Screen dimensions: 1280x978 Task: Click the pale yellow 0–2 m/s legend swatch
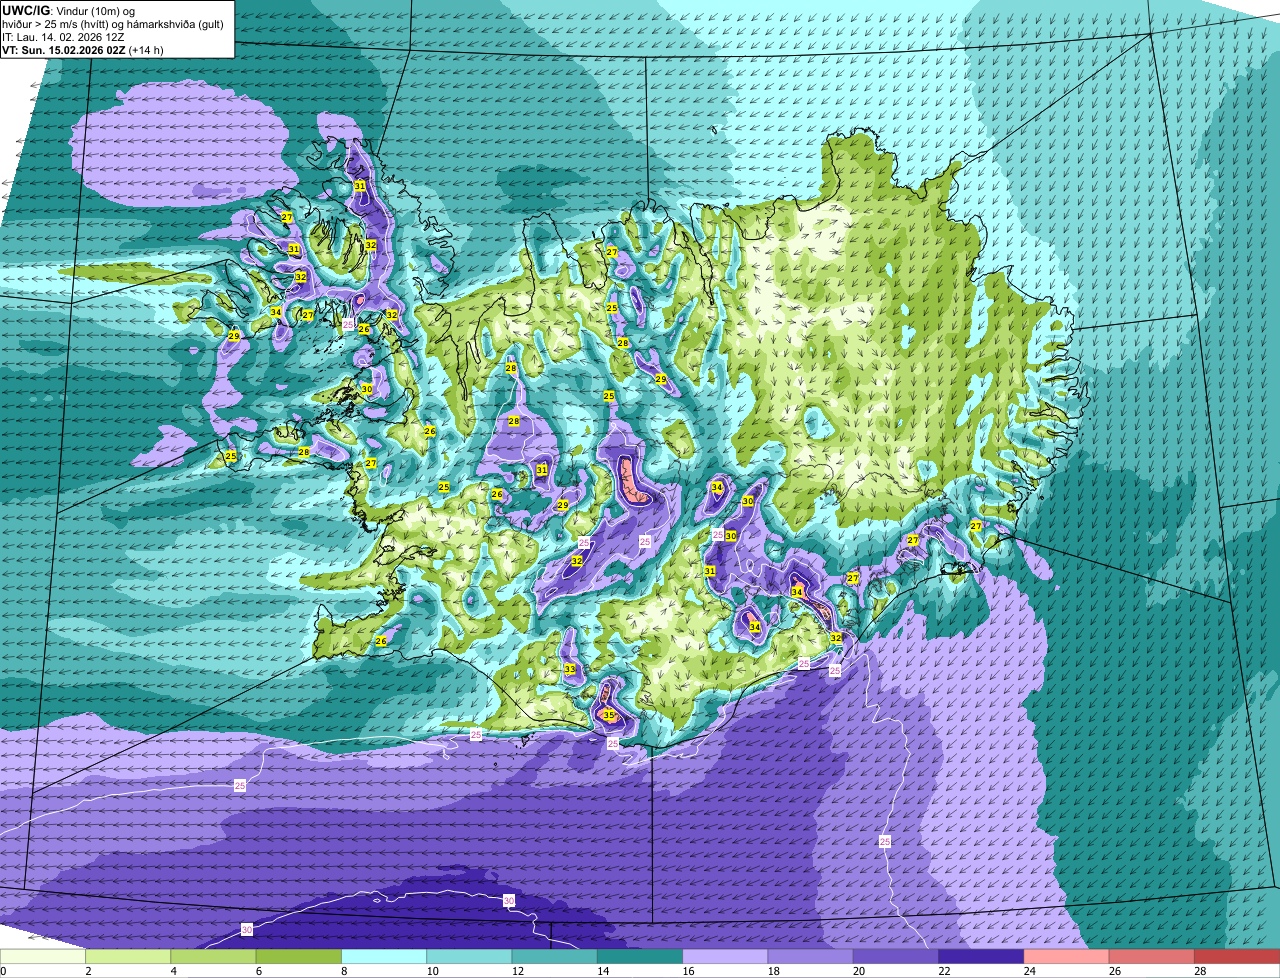pyautogui.click(x=43, y=956)
